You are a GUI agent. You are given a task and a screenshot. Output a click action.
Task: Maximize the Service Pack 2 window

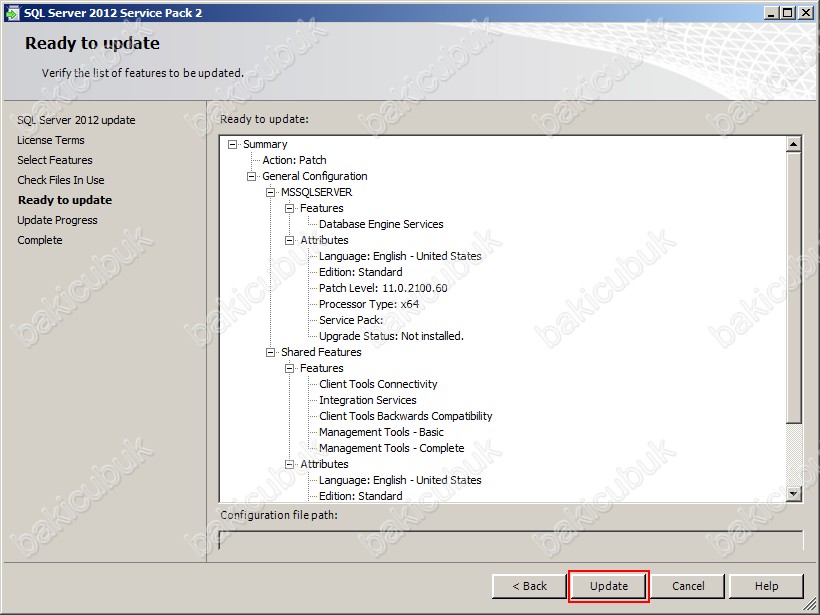tap(787, 13)
